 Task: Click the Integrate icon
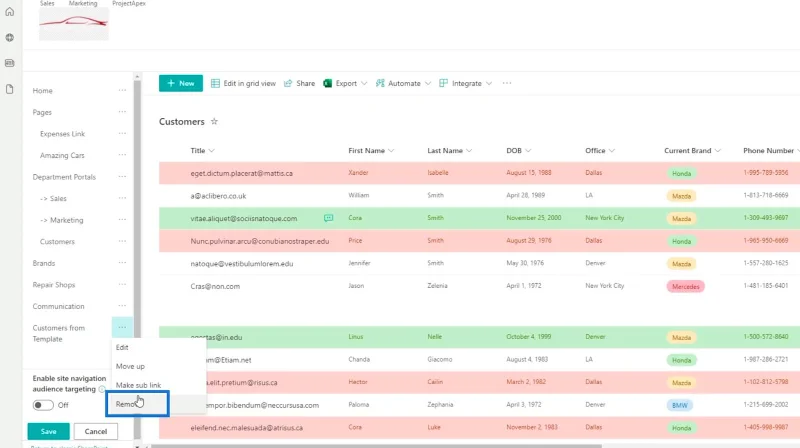point(443,83)
